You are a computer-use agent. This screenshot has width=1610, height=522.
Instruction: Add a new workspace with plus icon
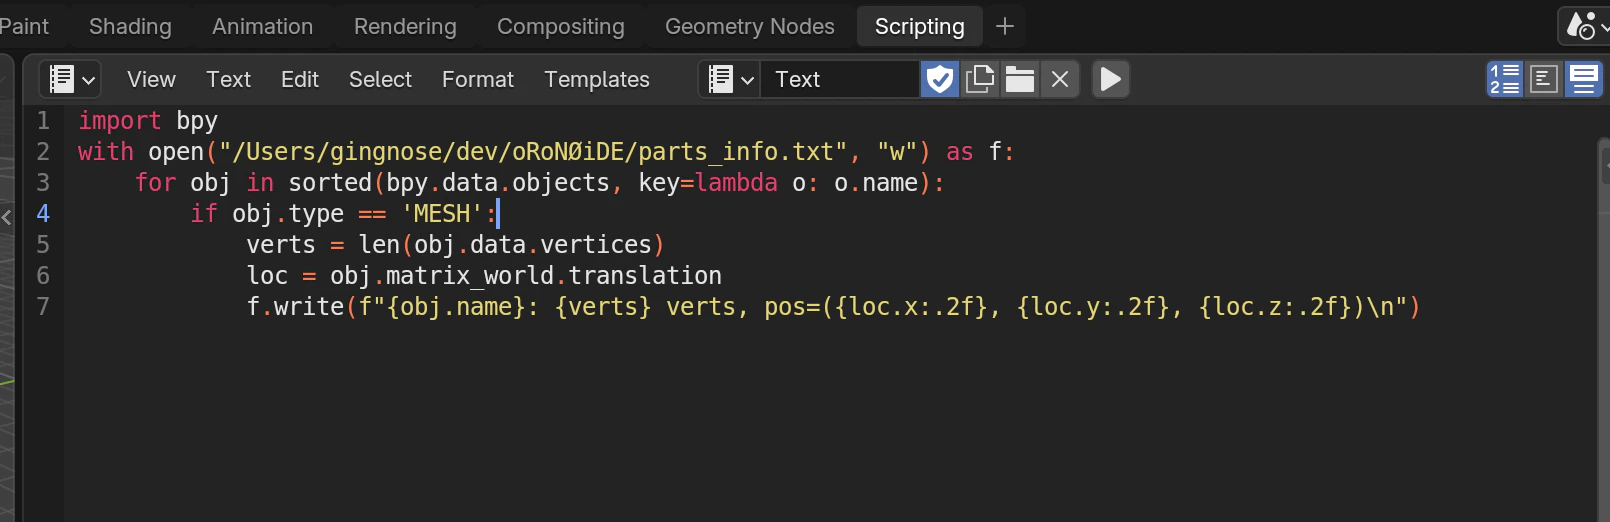pyautogui.click(x=1005, y=26)
